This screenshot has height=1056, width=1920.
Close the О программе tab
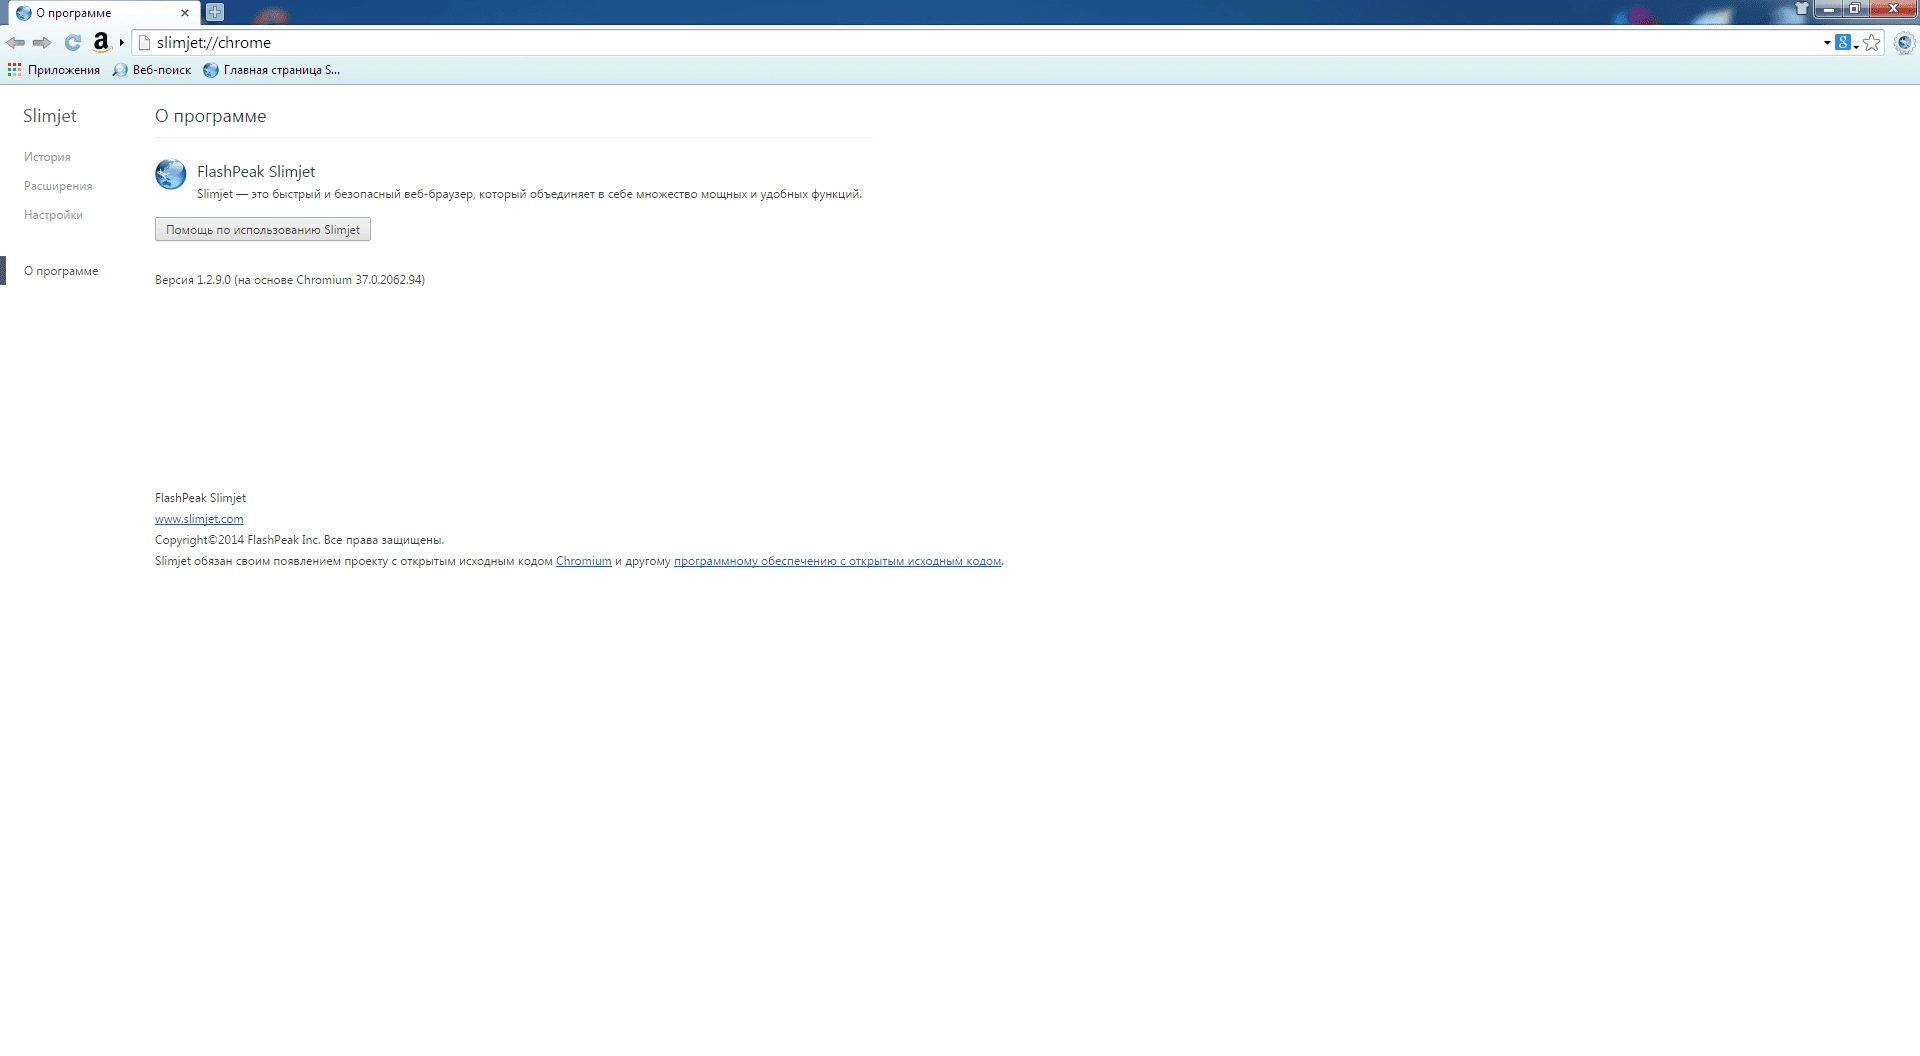(x=185, y=13)
